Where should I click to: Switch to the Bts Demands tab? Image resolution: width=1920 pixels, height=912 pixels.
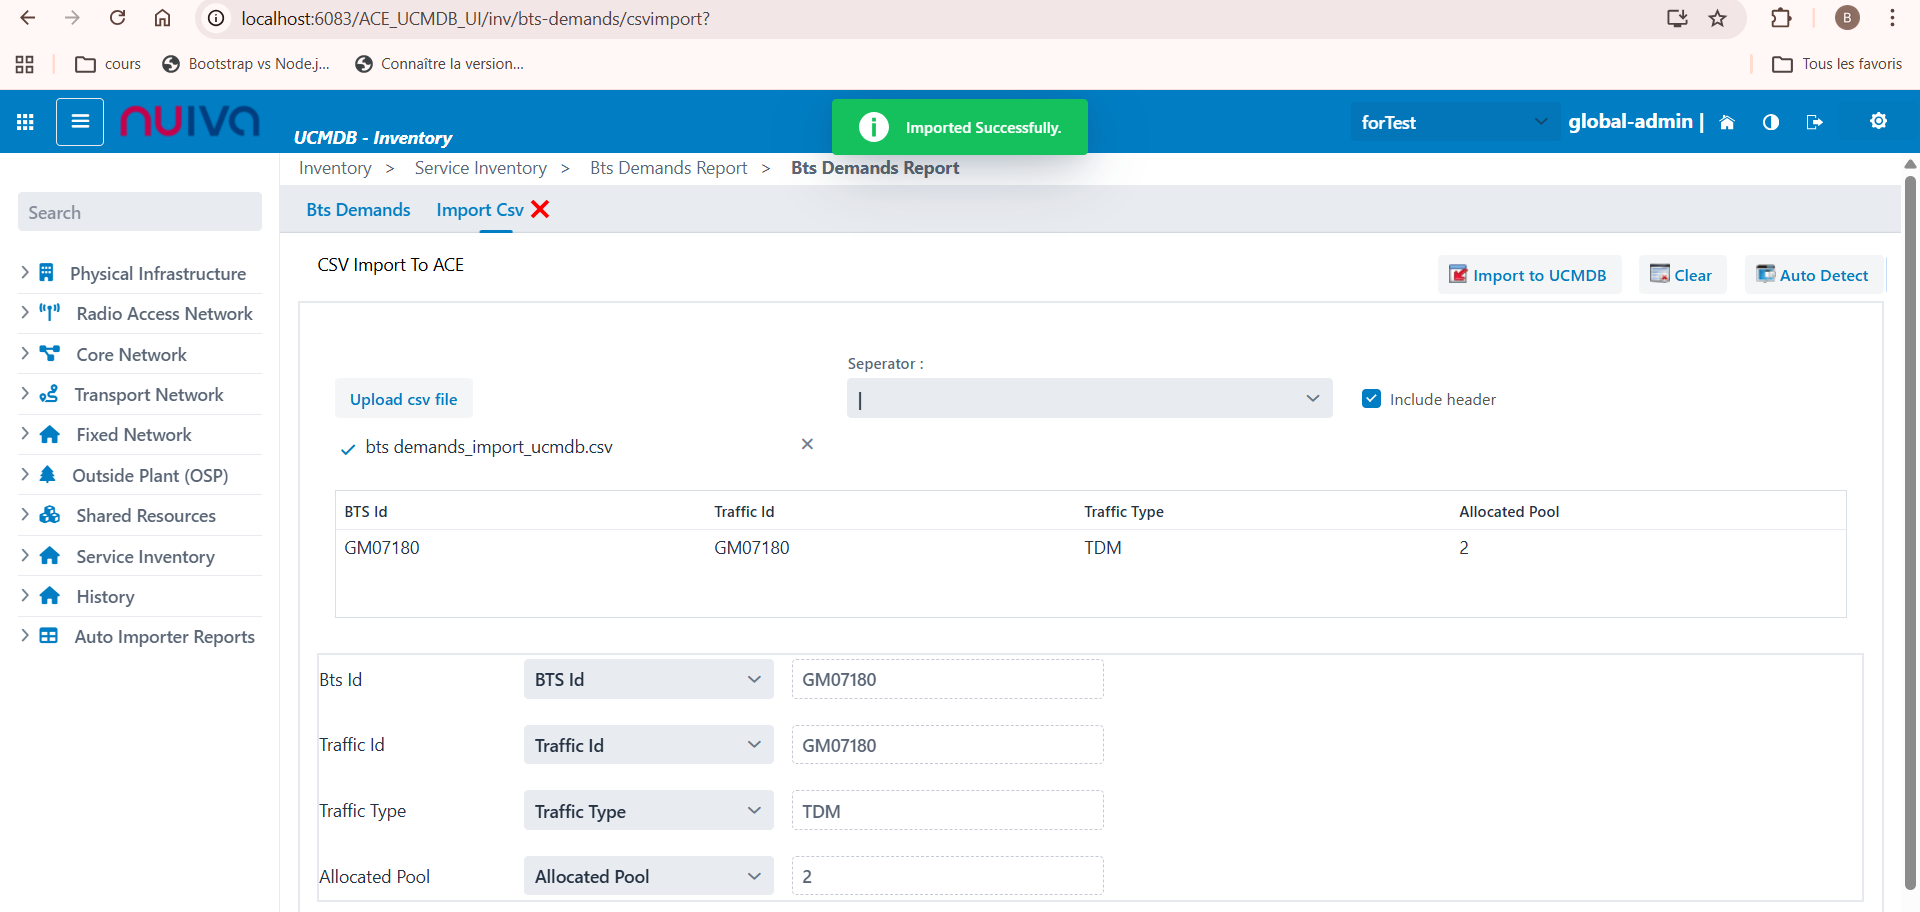coord(358,210)
